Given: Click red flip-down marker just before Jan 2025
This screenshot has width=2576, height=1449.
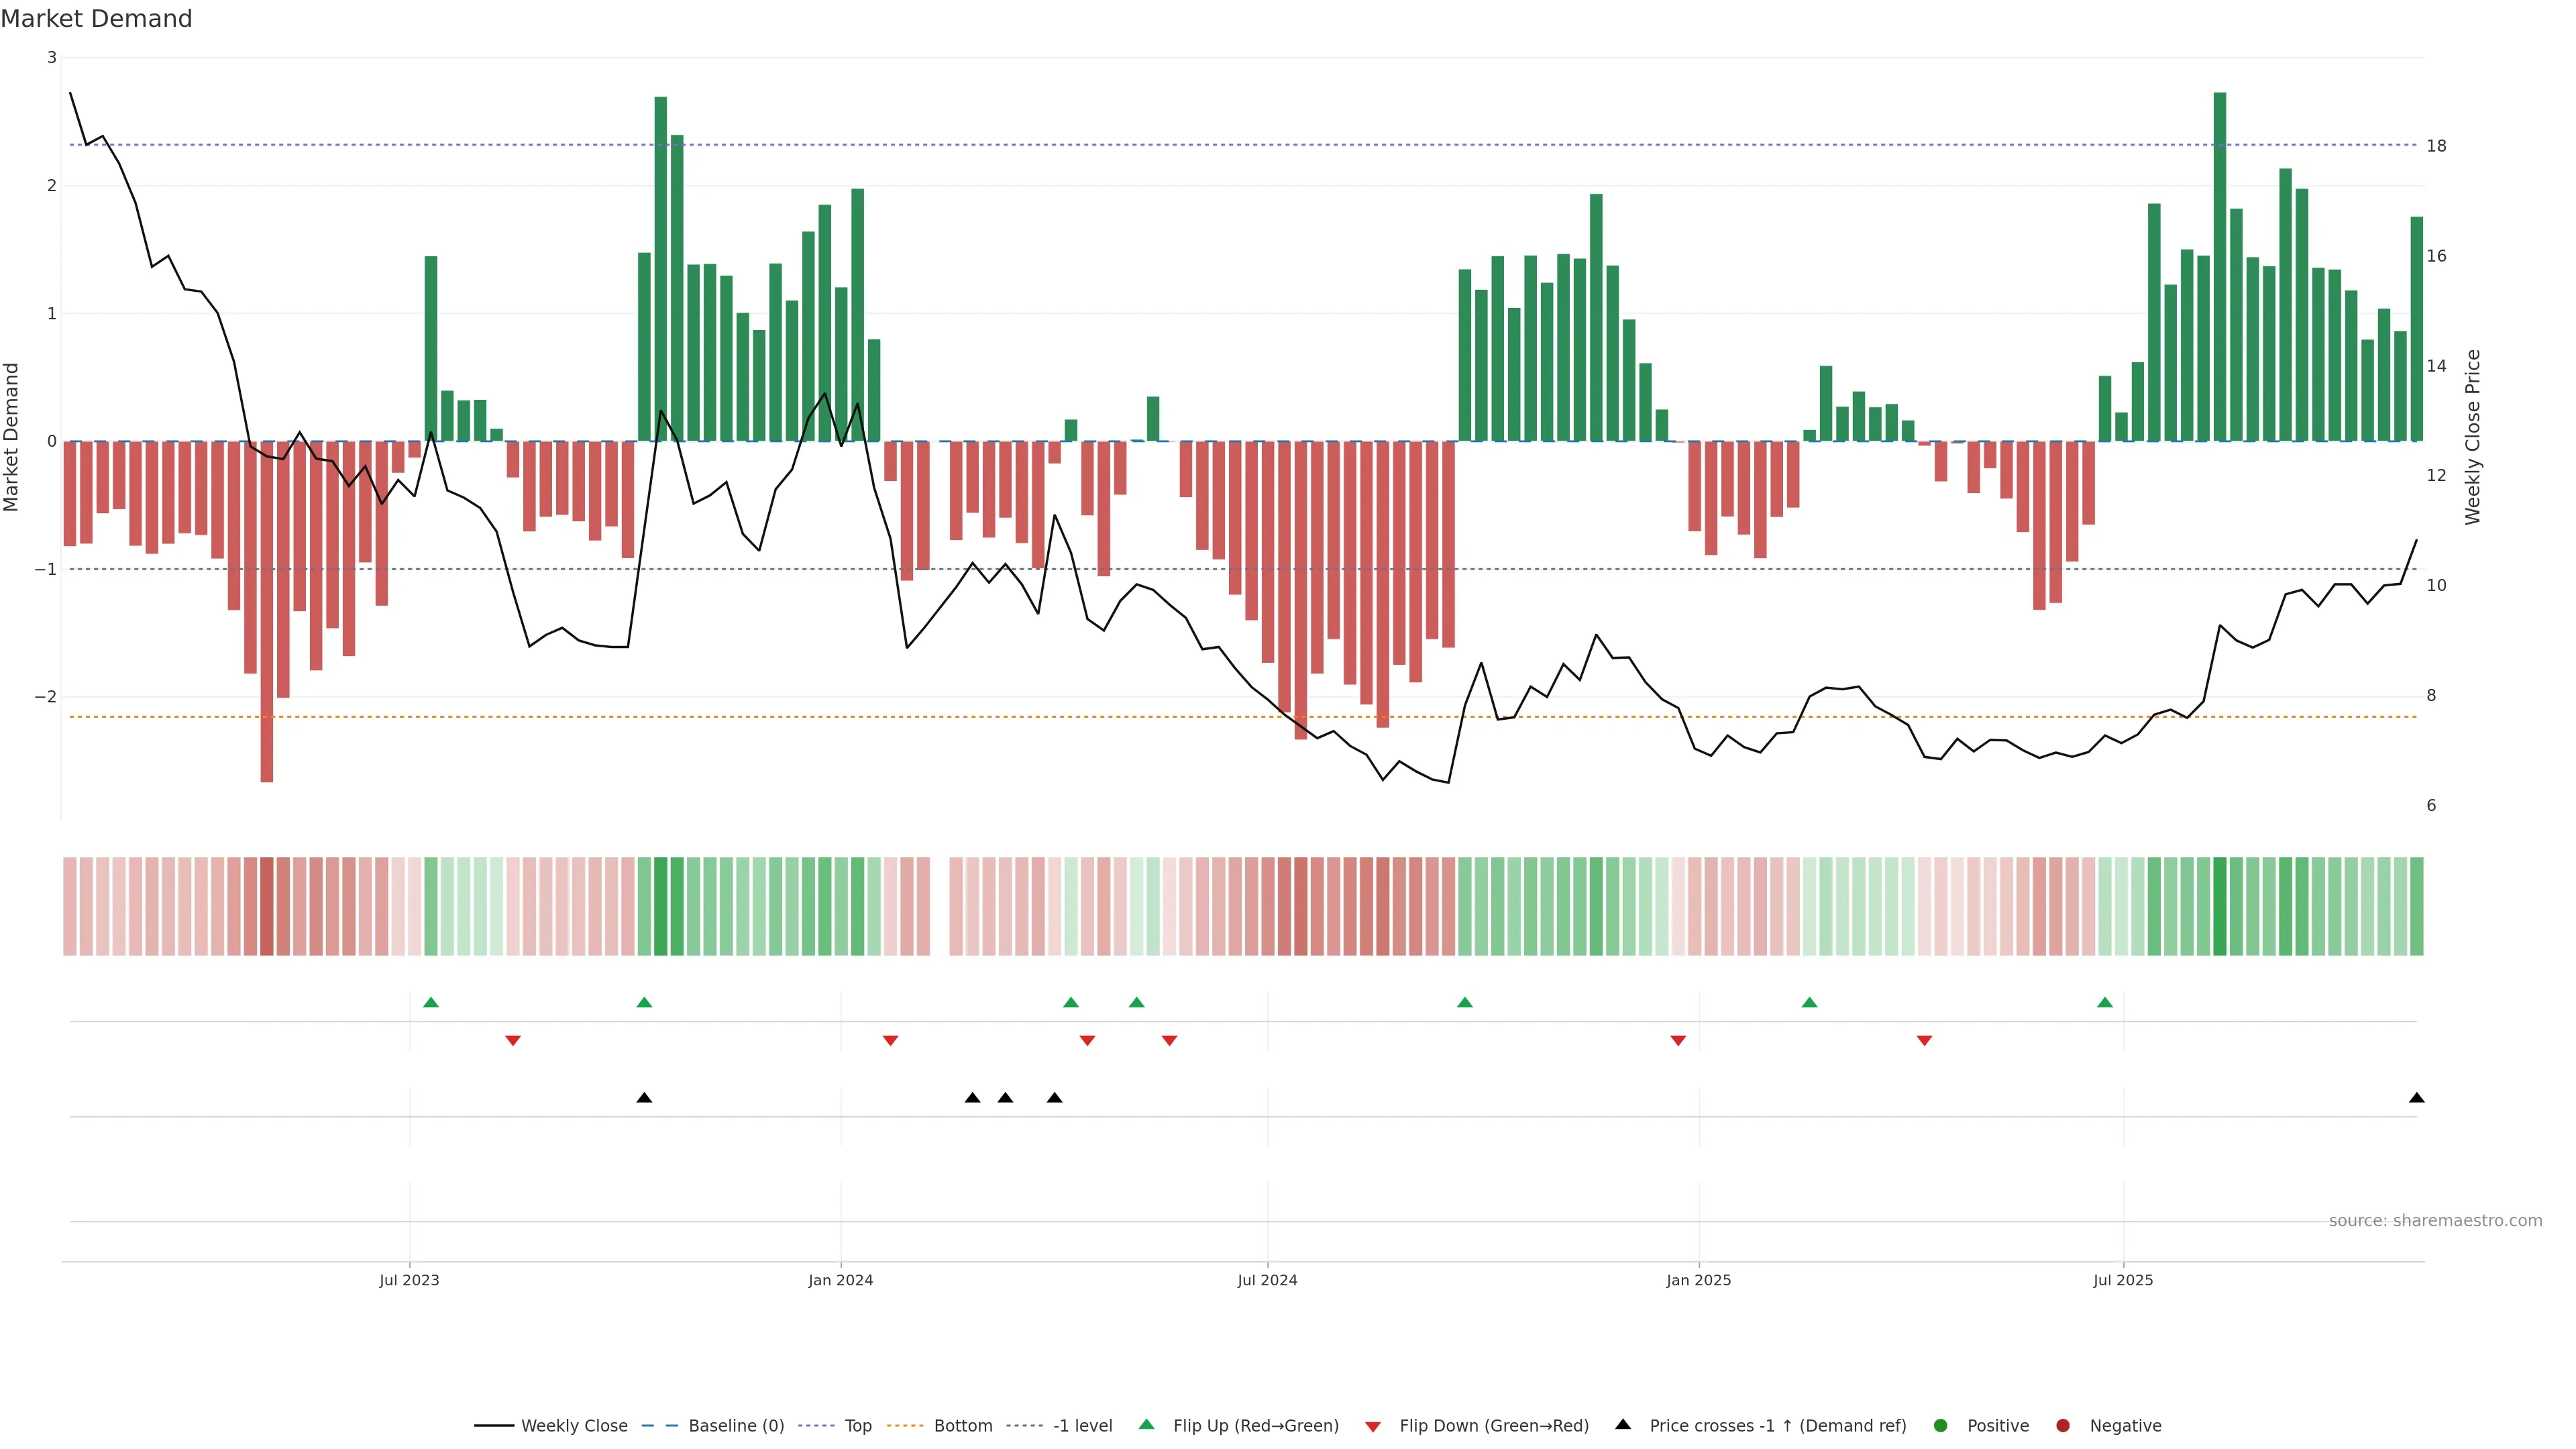Looking at the screenshot, I should click(1678, 1041).
